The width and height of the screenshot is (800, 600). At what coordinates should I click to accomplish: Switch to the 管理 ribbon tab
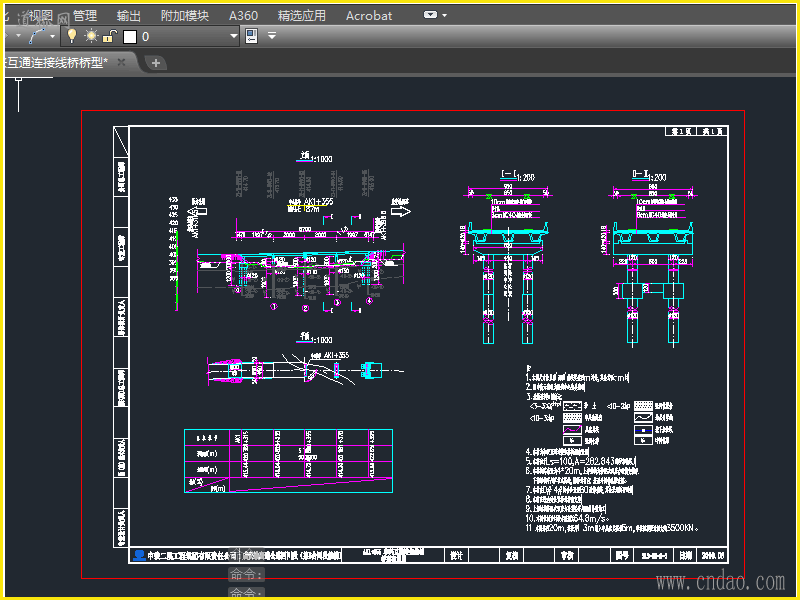pos(85,15)
